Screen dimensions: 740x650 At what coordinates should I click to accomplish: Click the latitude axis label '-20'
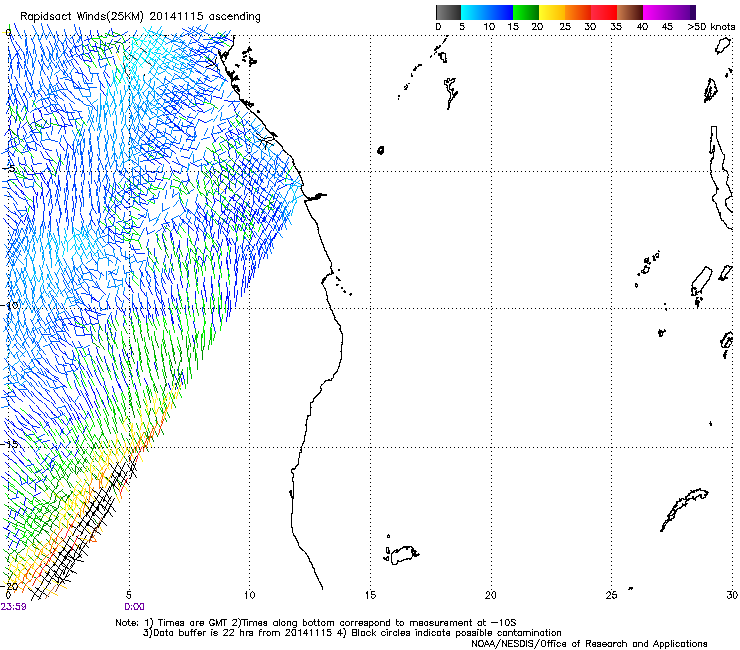(x=11, y=586)
